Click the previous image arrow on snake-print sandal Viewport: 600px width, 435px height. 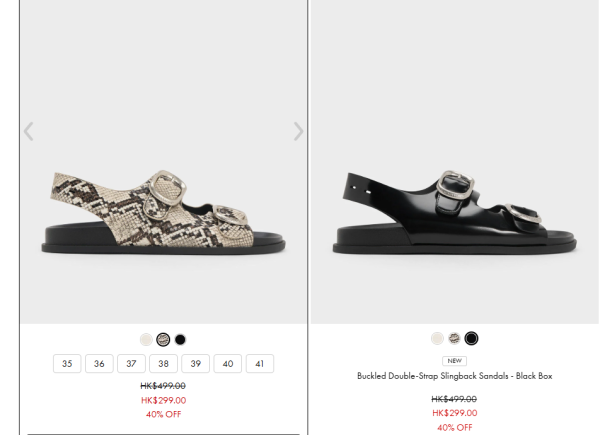coord(29,131)
